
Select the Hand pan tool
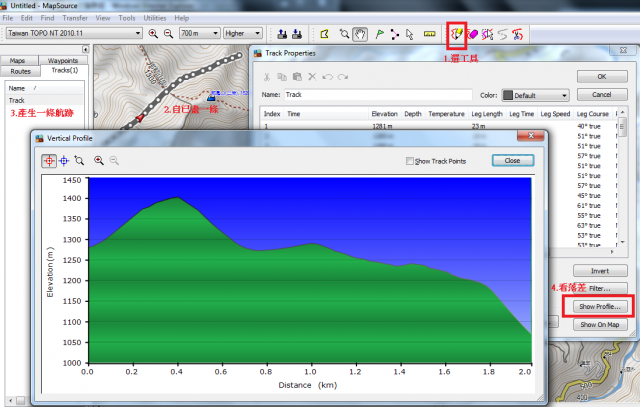pyautogui.click(x=360, y=34)
